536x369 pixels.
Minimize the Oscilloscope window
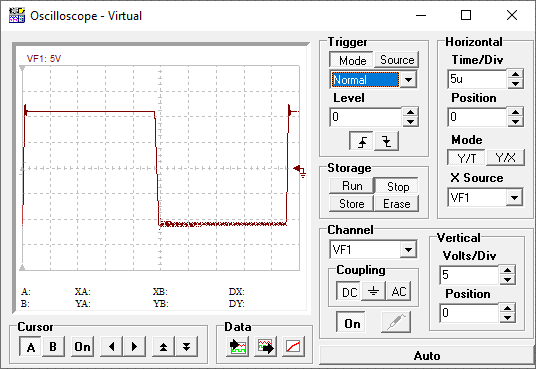(x=421, y=15)
